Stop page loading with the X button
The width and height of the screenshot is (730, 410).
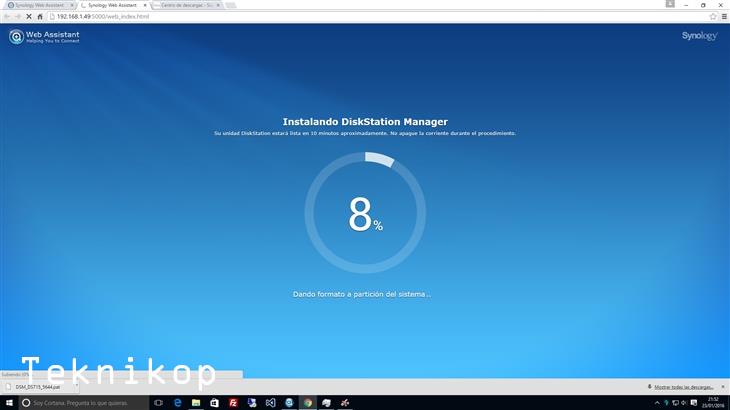point(27,16)
